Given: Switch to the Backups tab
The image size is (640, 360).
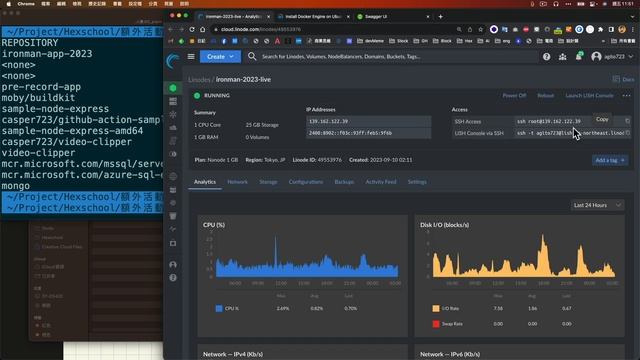Looking at the screenshot, I should coord(344,182).
